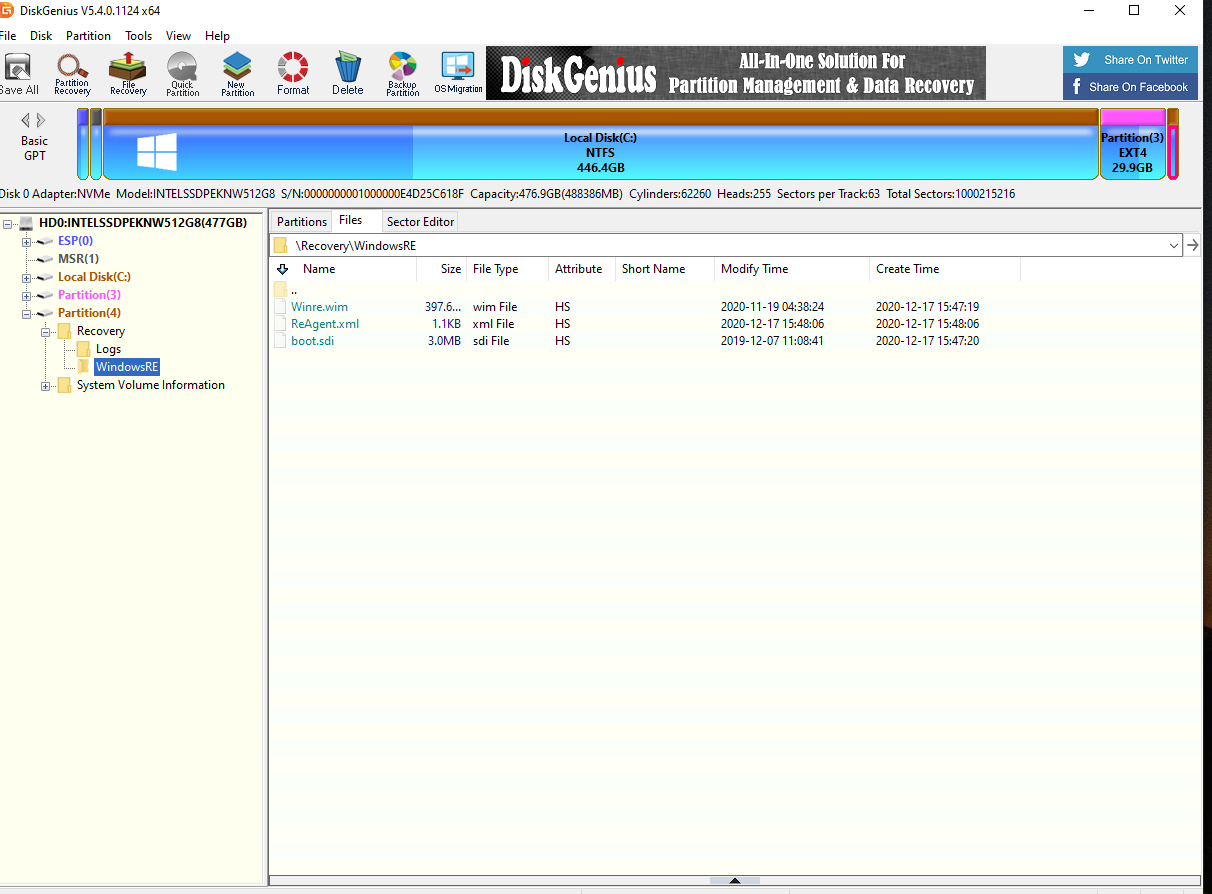Viewport: 1212px width, 894px height.
Task: Sort files by the Size column
Action: pyautogui.click(x=441, y=269)
